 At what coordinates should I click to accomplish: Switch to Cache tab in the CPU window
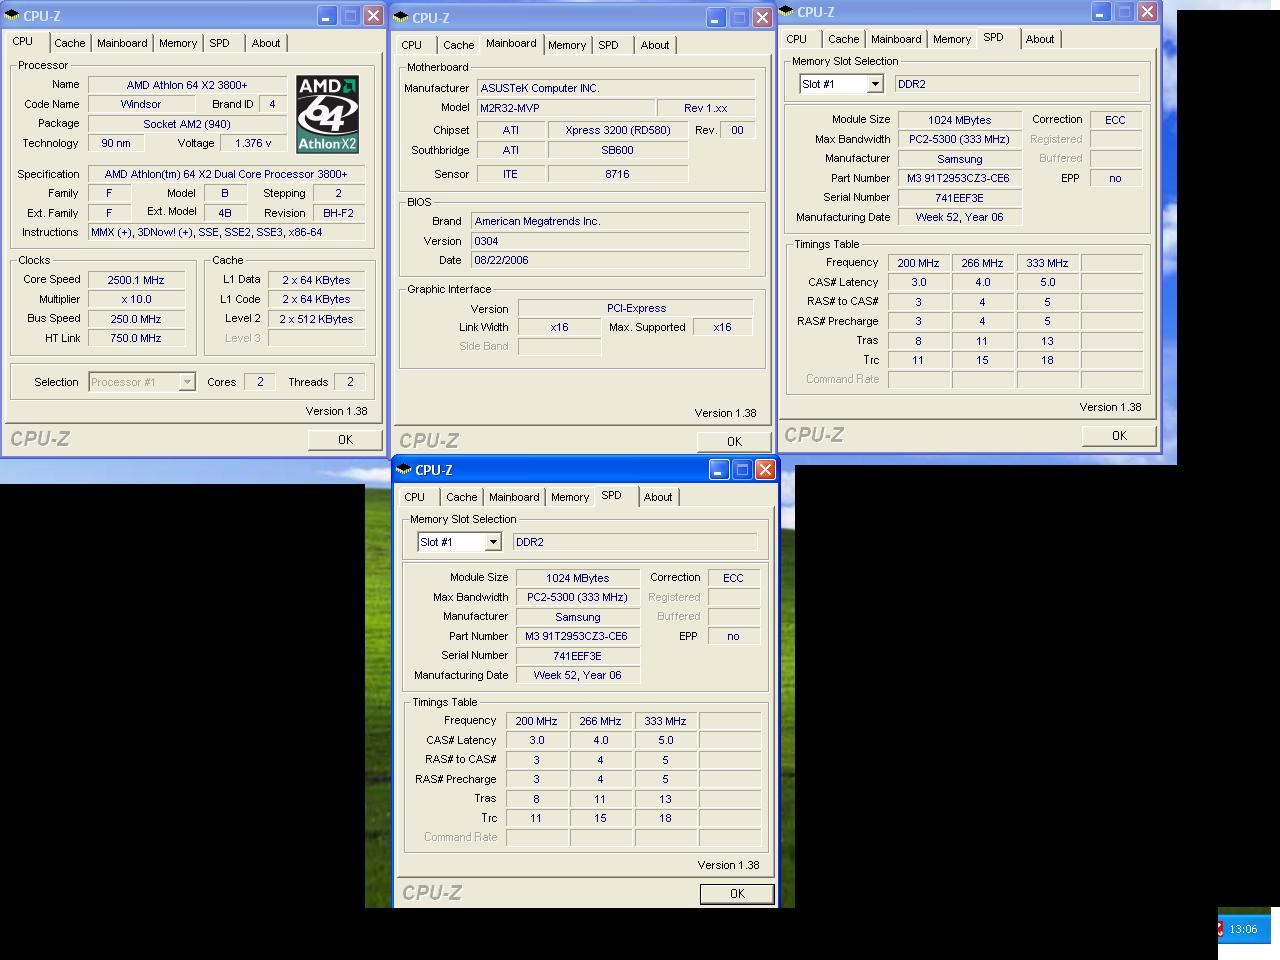tap(69, 43)
